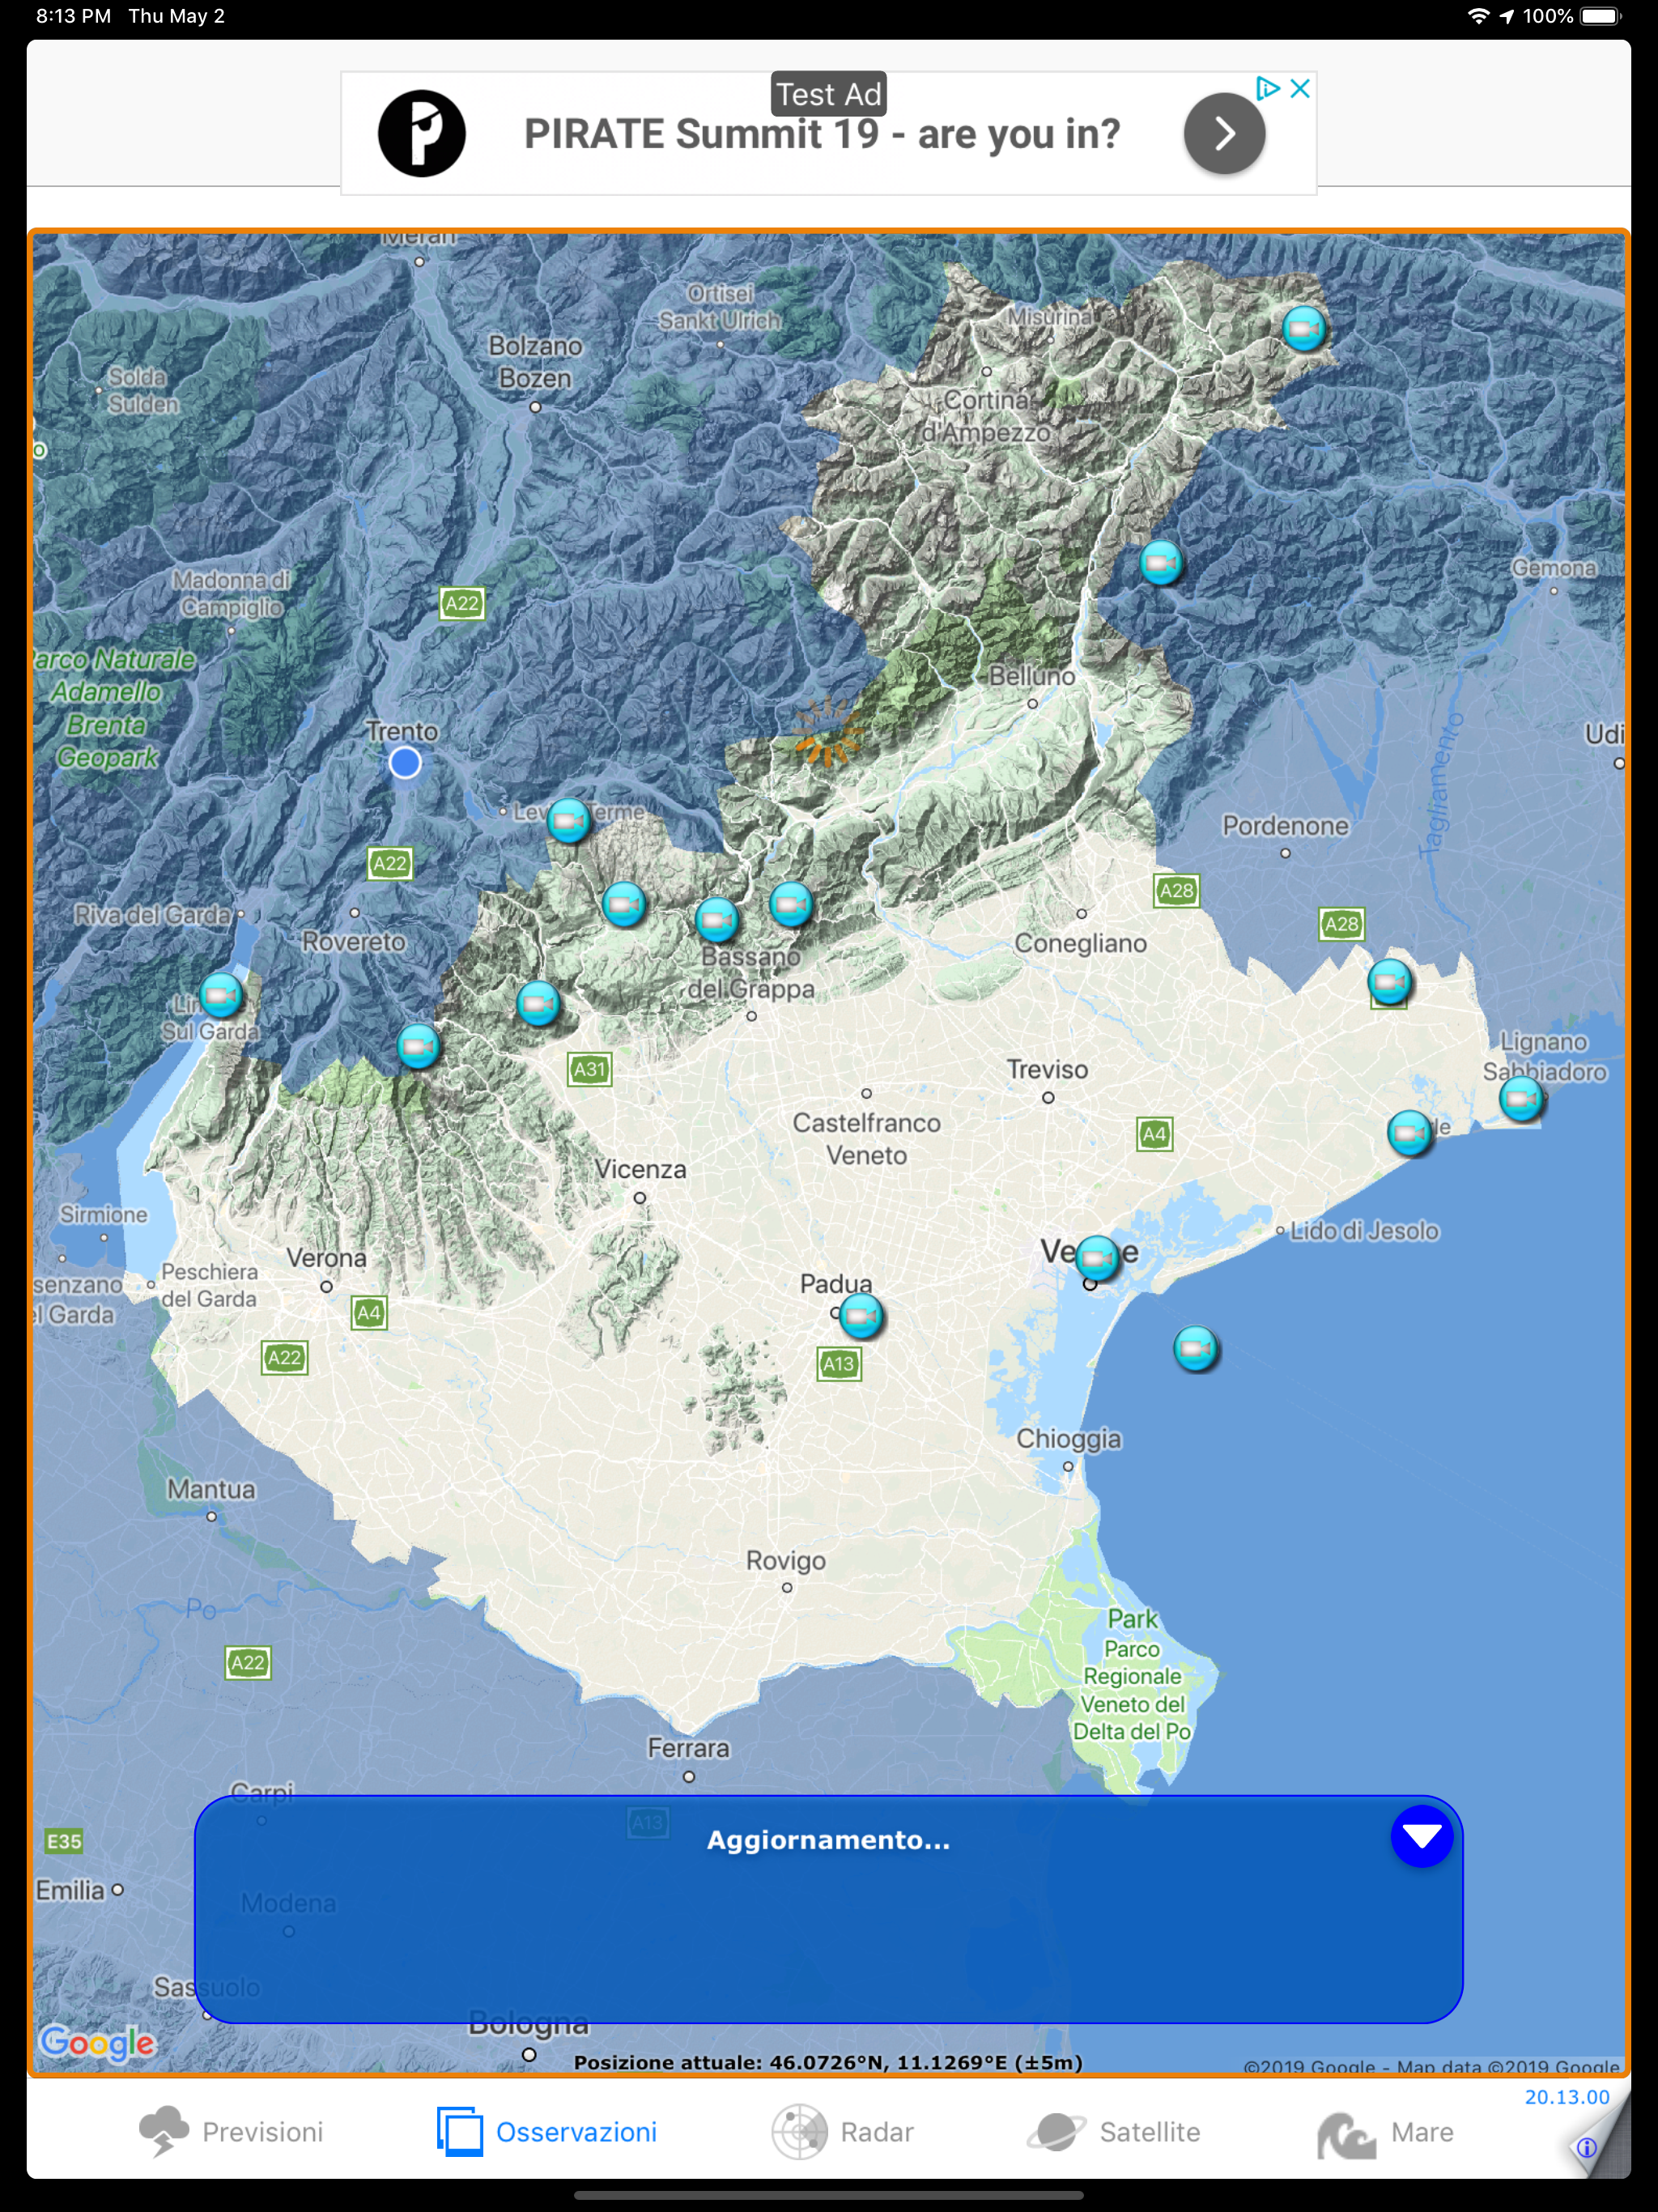Tap the webcam marker at Levico Terme
Screen dimensions: 1658x2212
(569, 821)
